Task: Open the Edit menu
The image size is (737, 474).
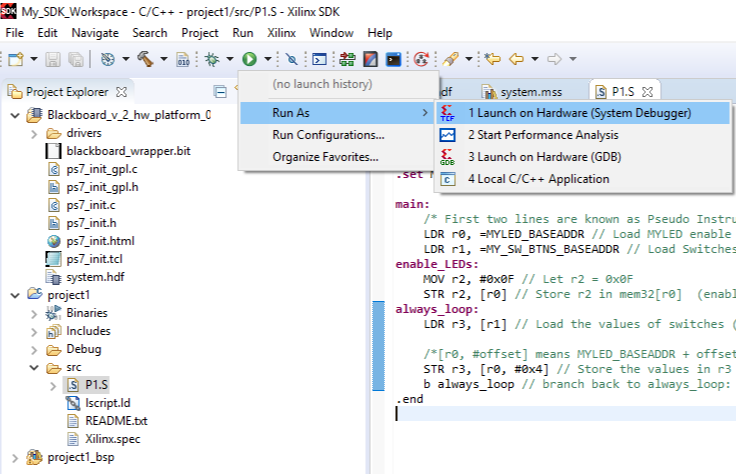Action: (47, 33)
